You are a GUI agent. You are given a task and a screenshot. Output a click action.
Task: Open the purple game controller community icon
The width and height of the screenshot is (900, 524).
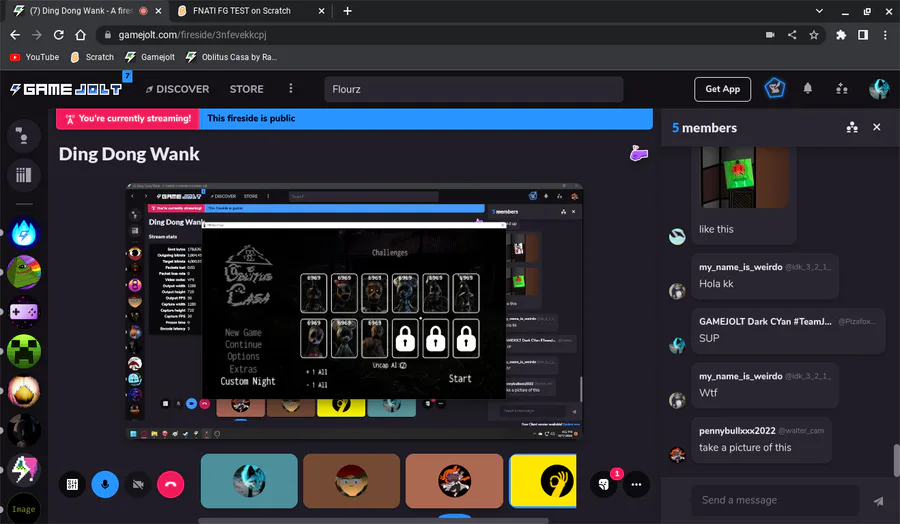24,312
